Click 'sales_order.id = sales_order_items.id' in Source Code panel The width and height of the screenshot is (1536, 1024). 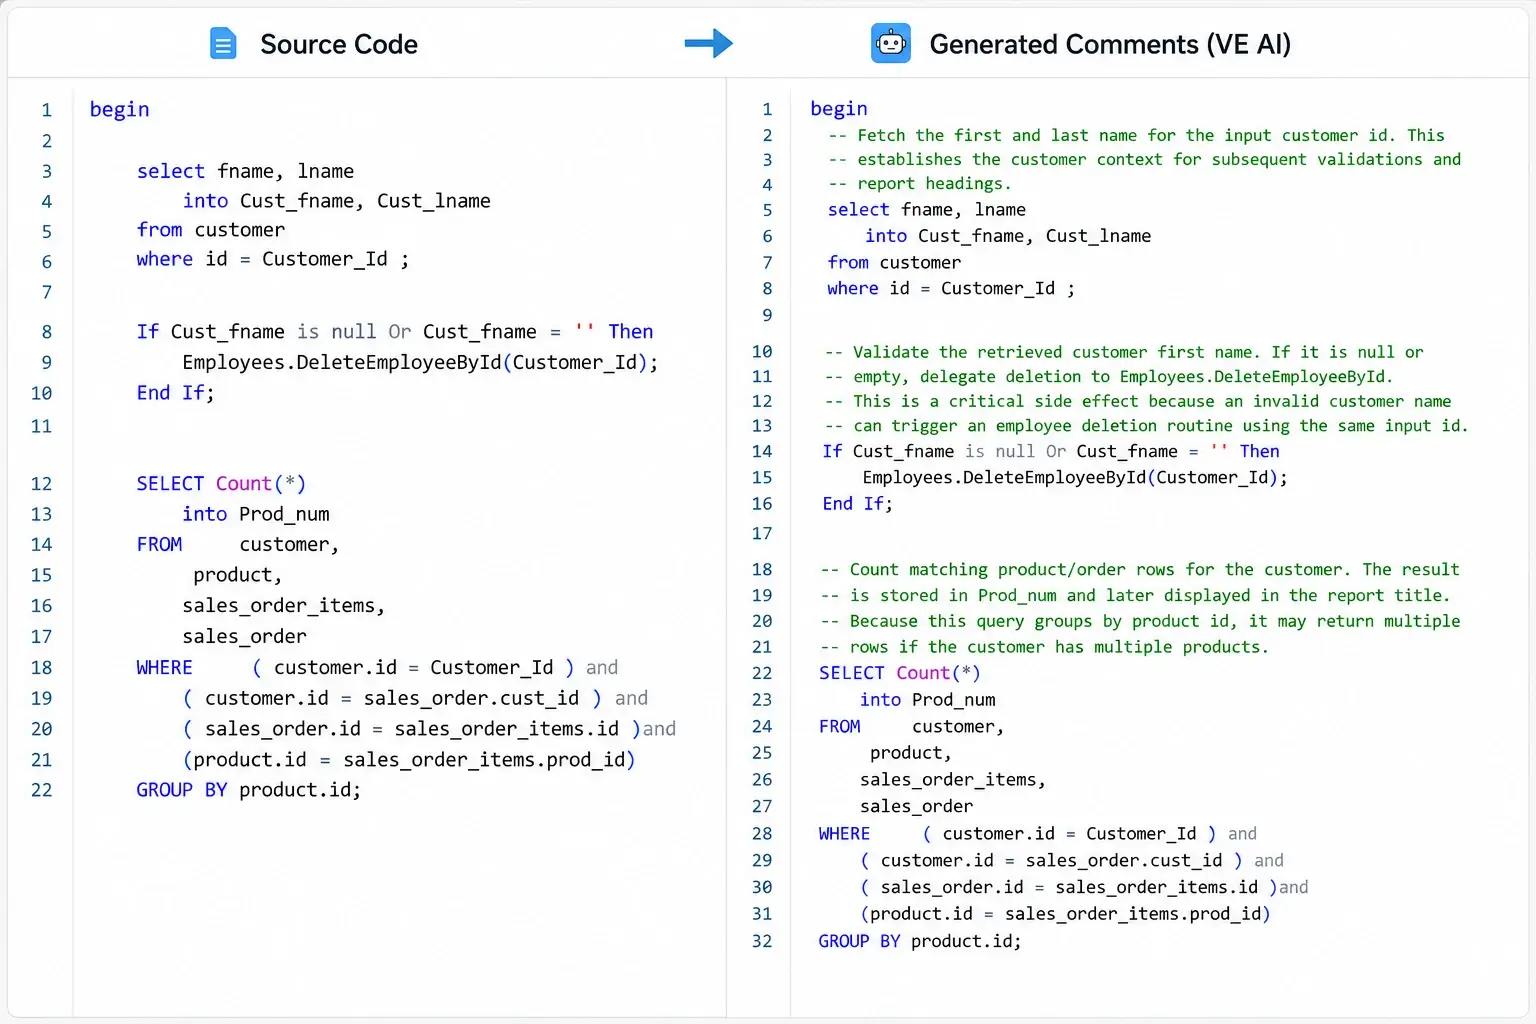(412, 729)
